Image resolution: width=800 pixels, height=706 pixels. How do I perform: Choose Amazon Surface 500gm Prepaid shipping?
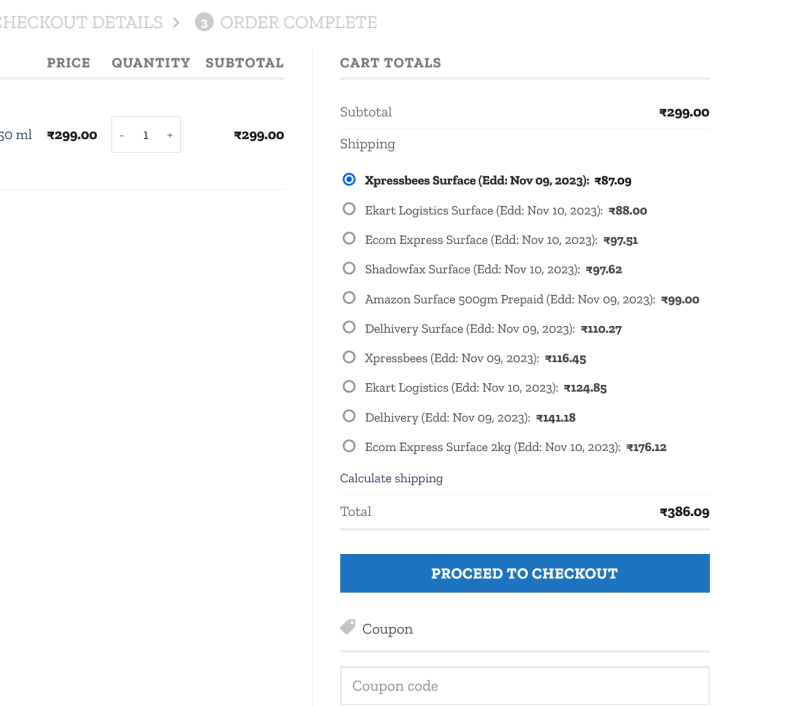348,297
